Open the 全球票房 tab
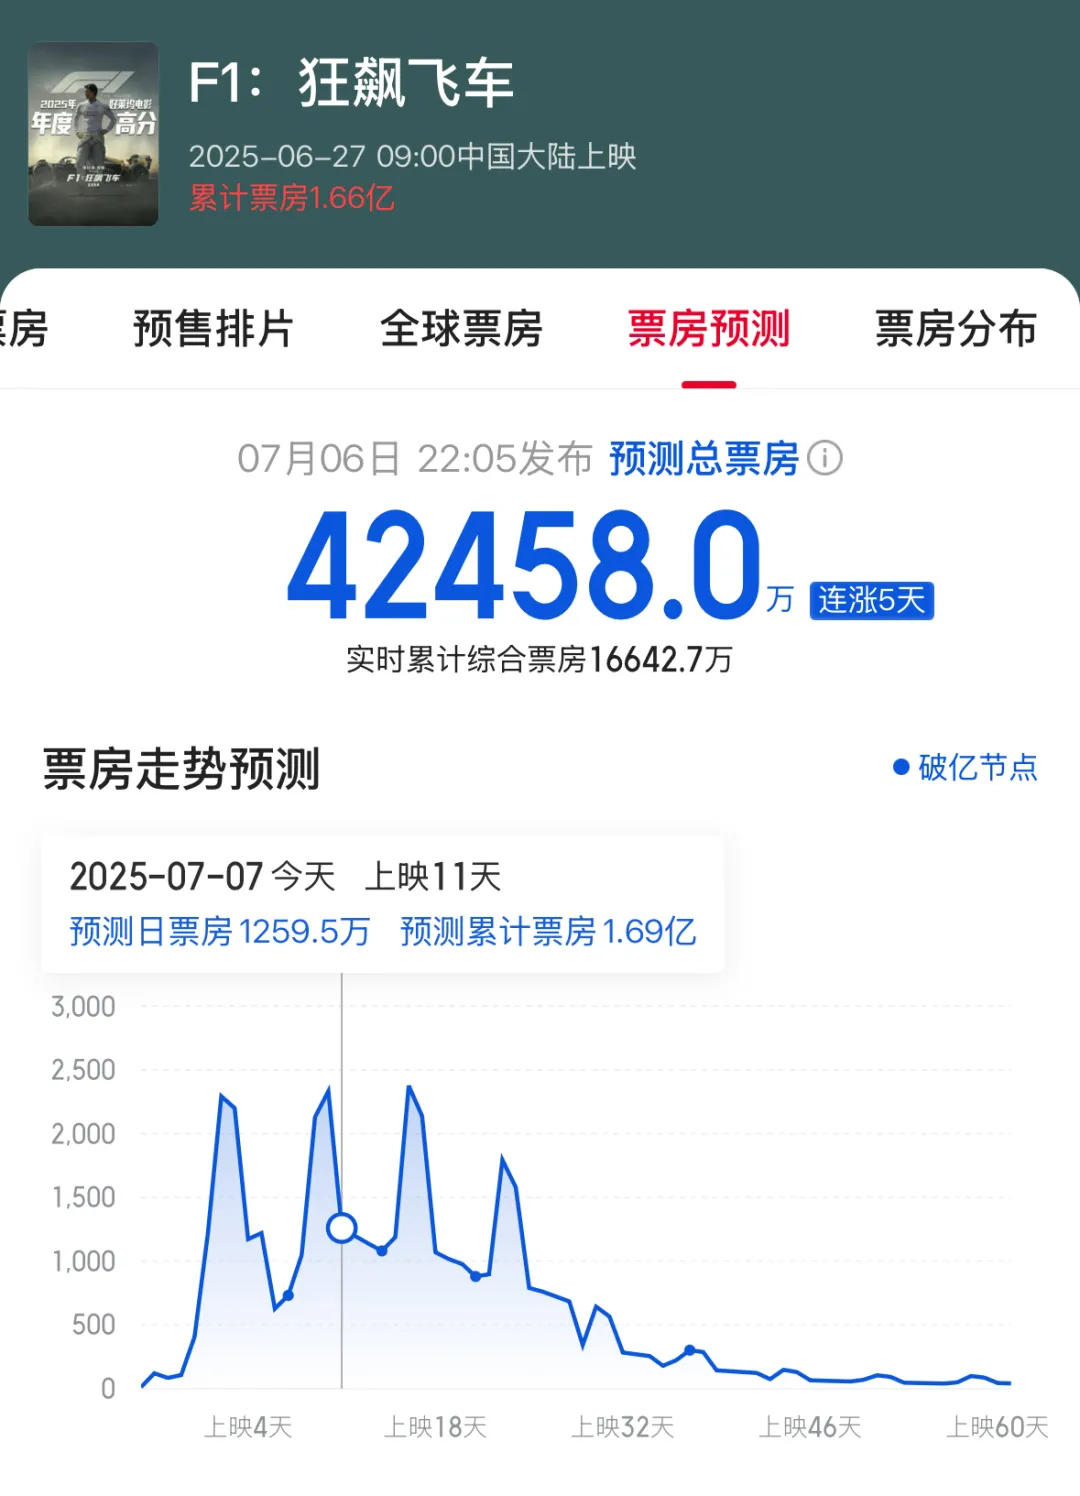The width and height of the screenshot is (1080, 1496). (x=461, y=329)
